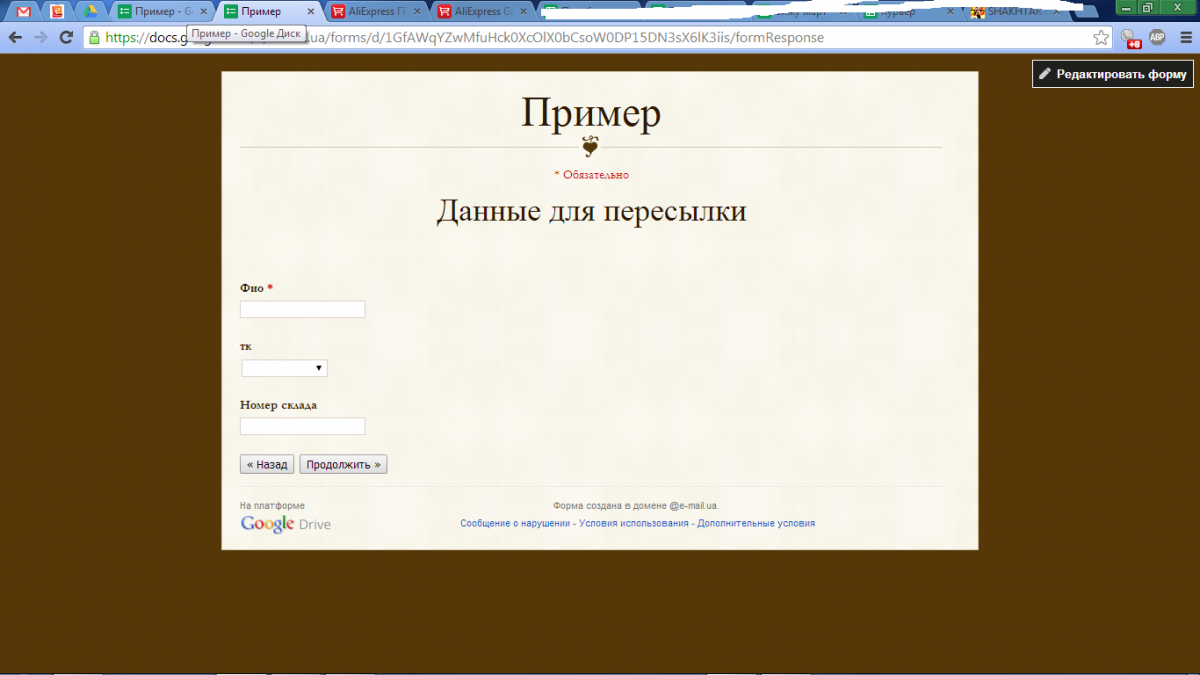
Task: Click 'Редактировать форму' button
Action: coord(1112,74)
